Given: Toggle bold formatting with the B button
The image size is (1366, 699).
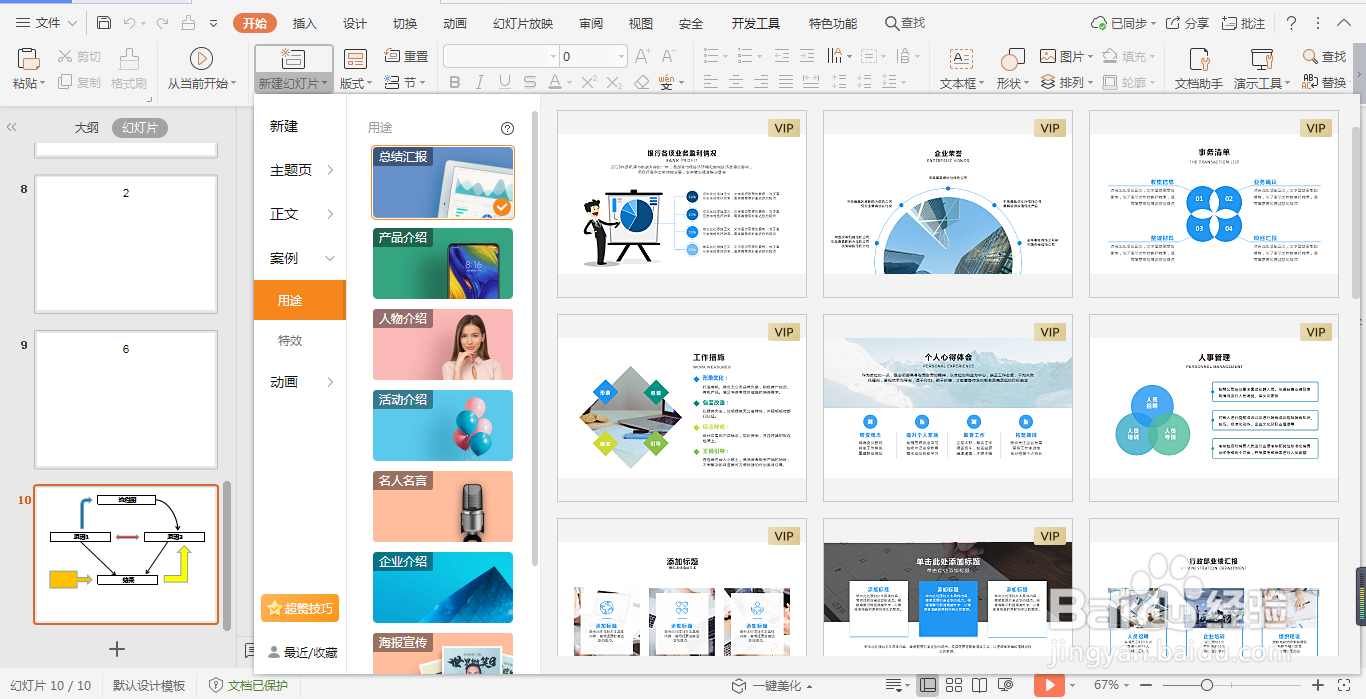Looking at the screenshot, I should (455, 80).
